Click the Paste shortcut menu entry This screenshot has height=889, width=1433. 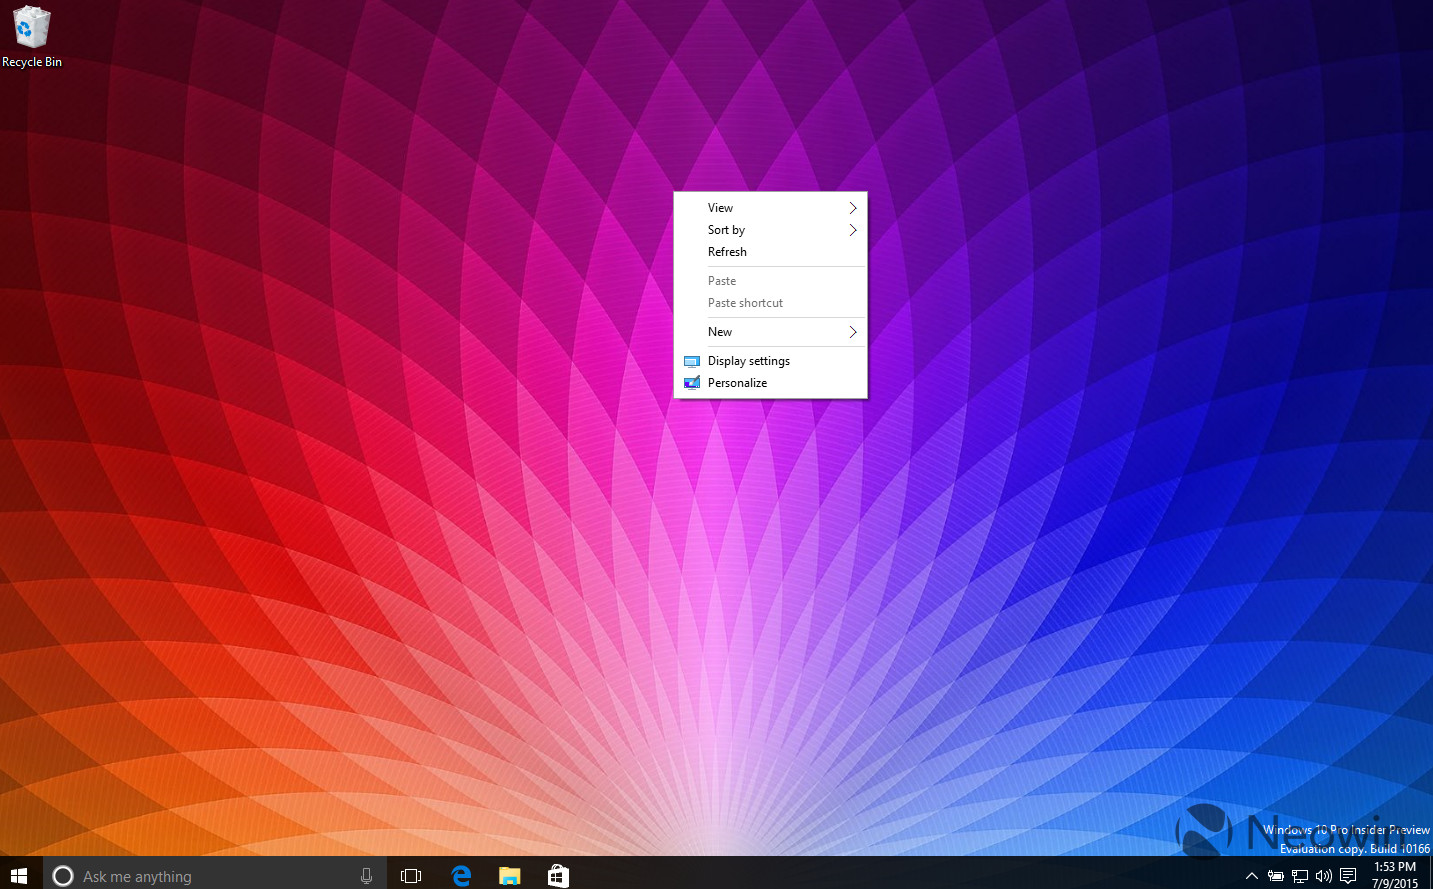click(x=771, y=303)
